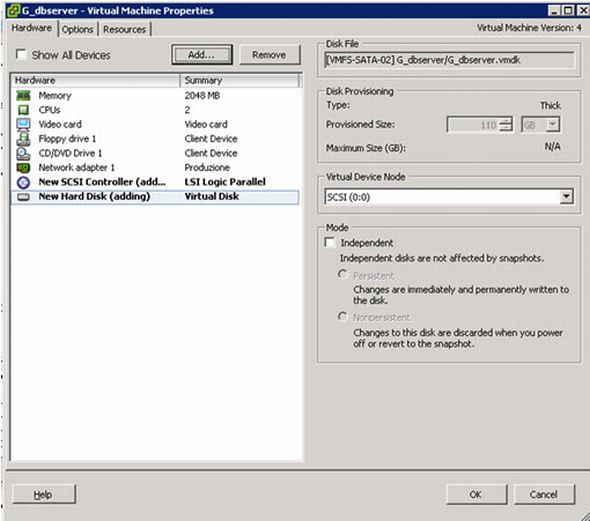Select New SCSI Controller row label
The height and width of the screenshot is (521, 590).
tap(102, 182)
